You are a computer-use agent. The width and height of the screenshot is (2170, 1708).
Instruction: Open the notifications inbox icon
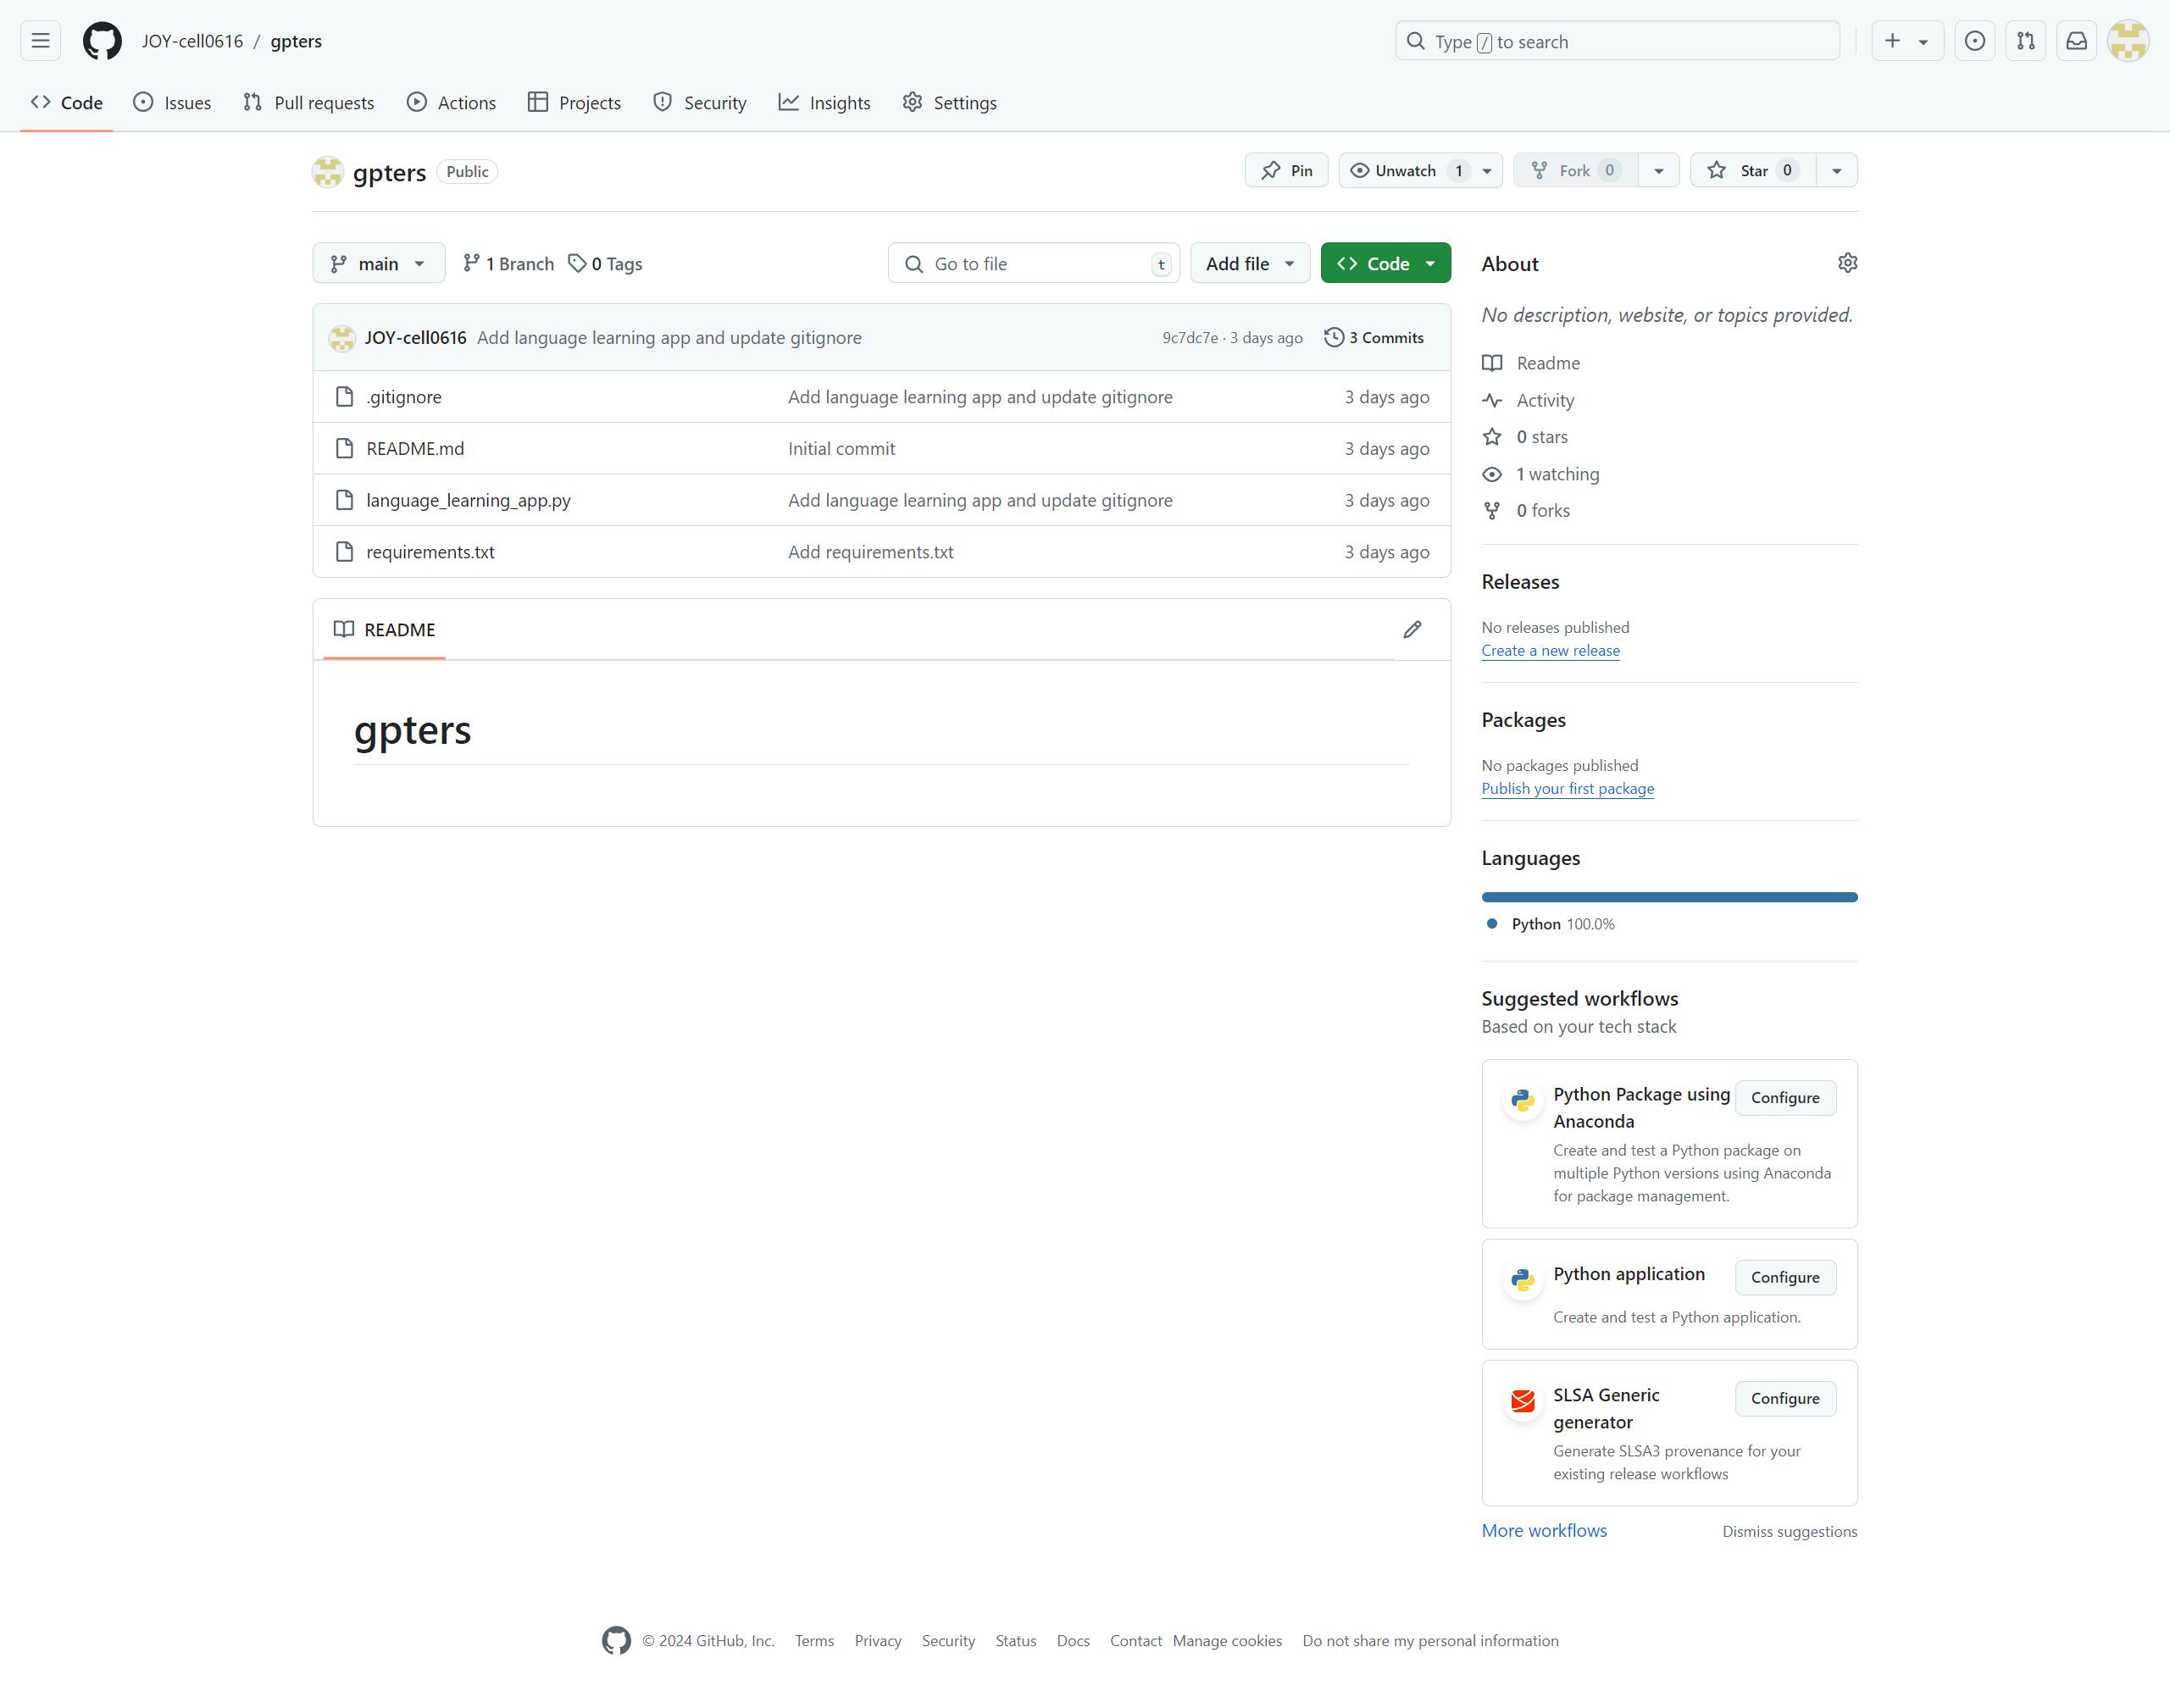pos(2076,41)
